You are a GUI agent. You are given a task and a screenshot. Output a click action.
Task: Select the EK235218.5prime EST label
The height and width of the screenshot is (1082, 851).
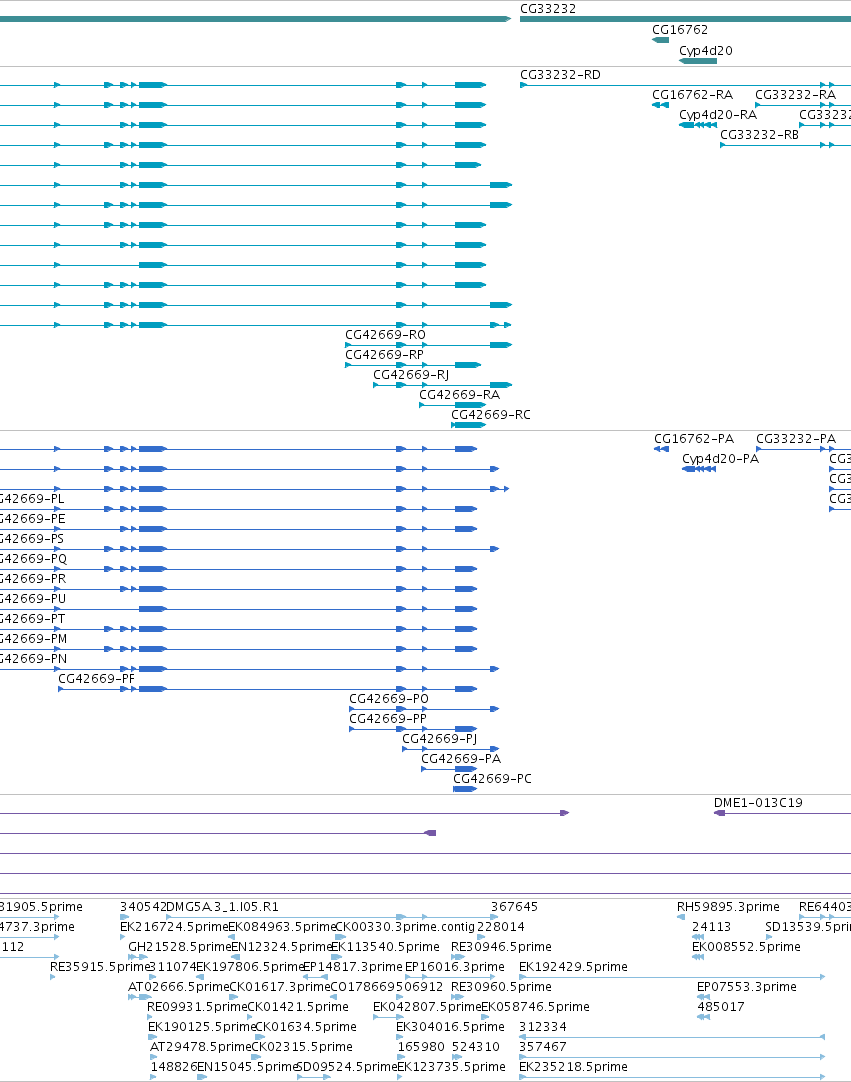tap(573, 1067)
